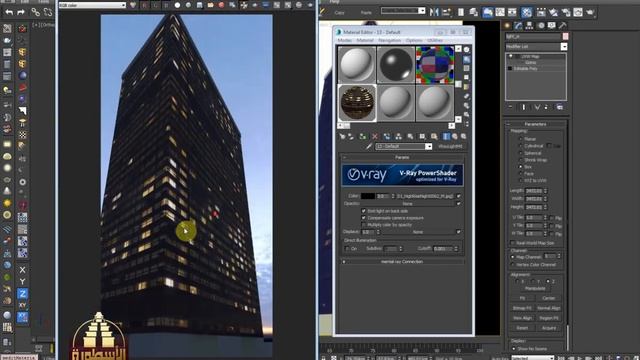Open the Utilities hammer tab
The image size is (640, 360).
pos(563,25)
